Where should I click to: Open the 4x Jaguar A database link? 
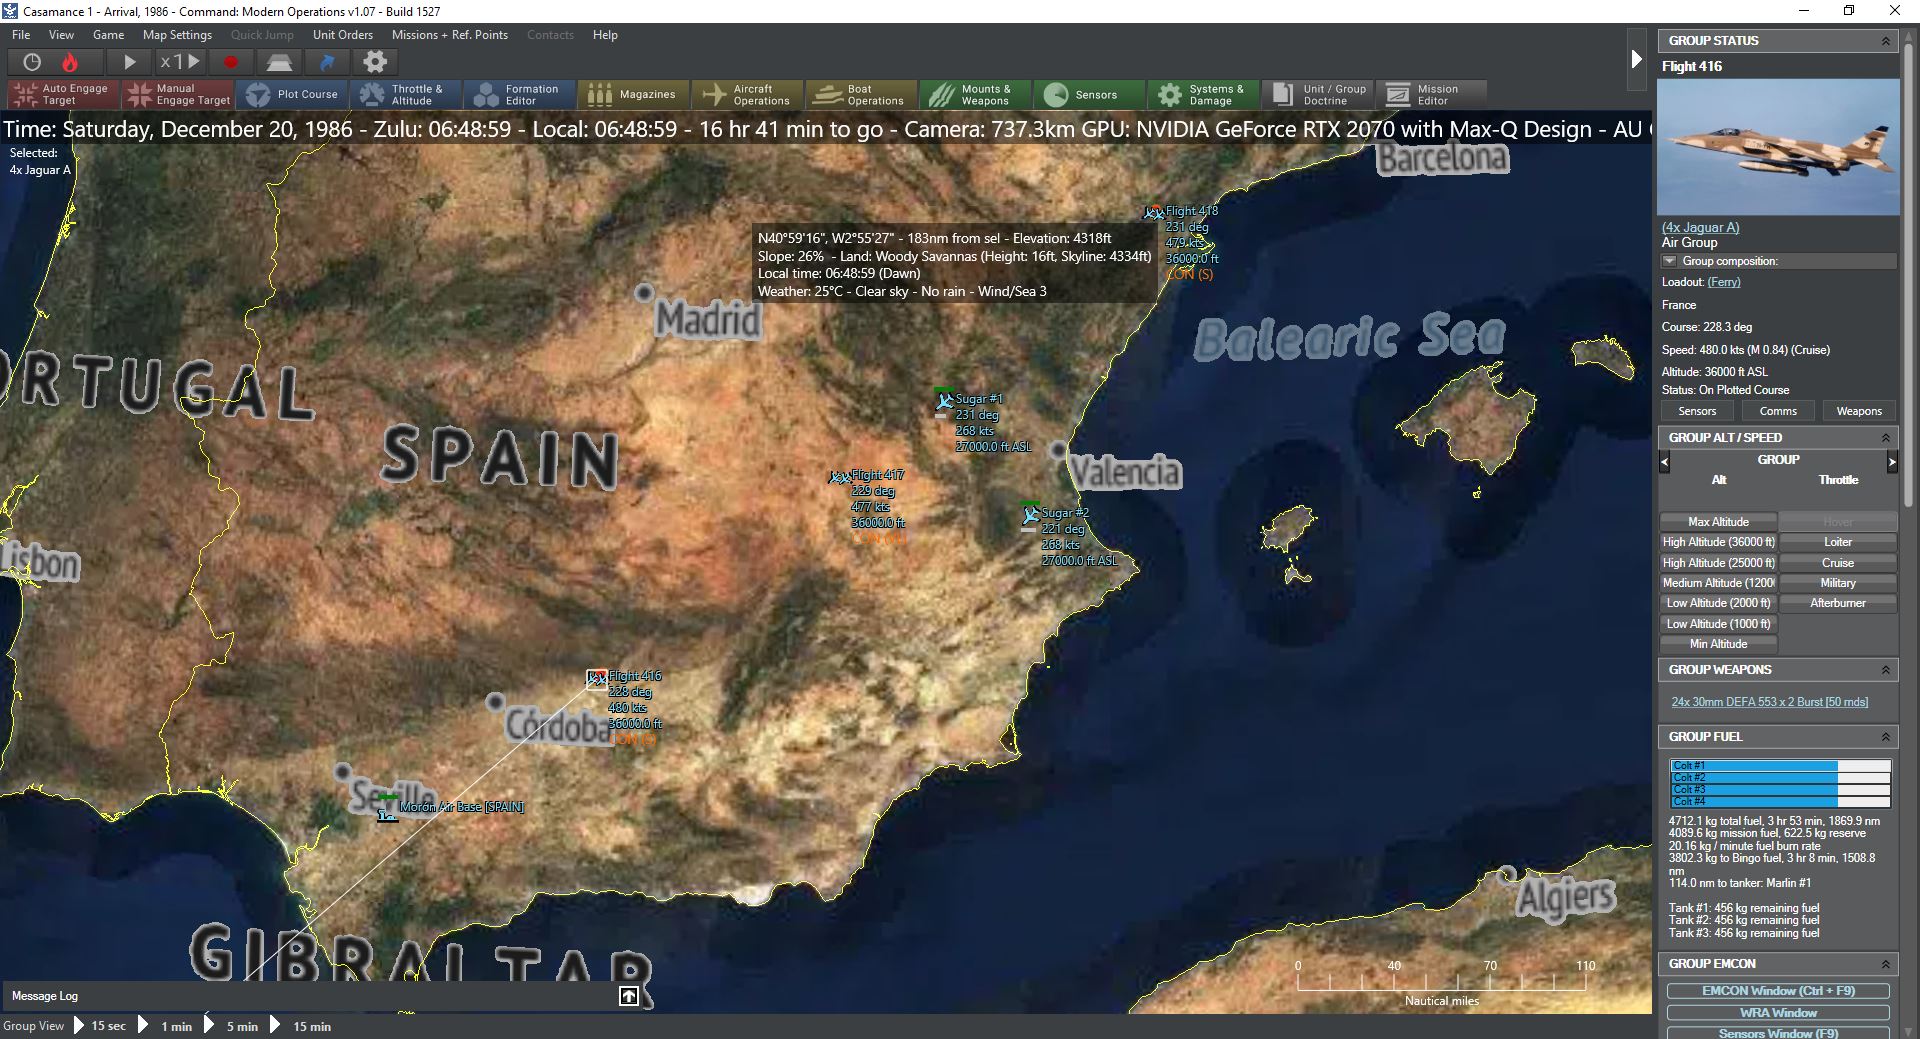click(x=1701, y=227)
